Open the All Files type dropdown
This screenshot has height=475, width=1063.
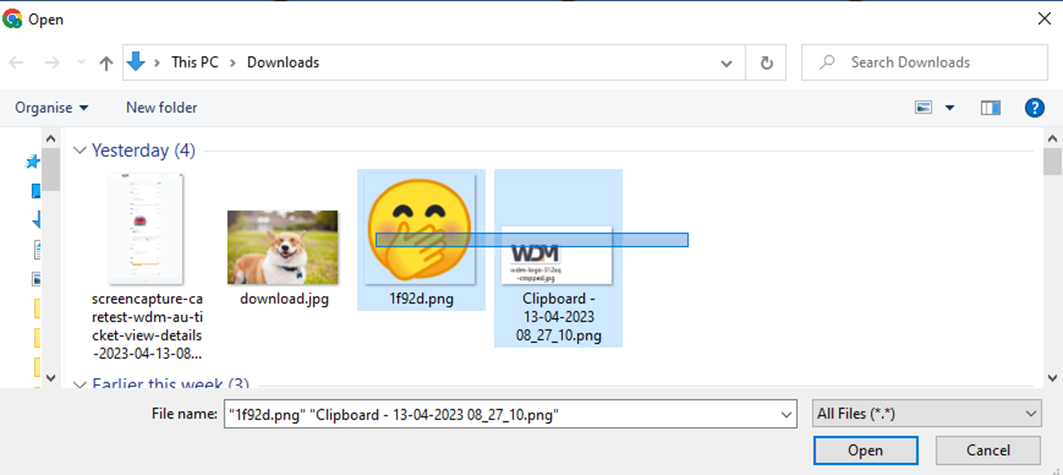tap(927, 413)
